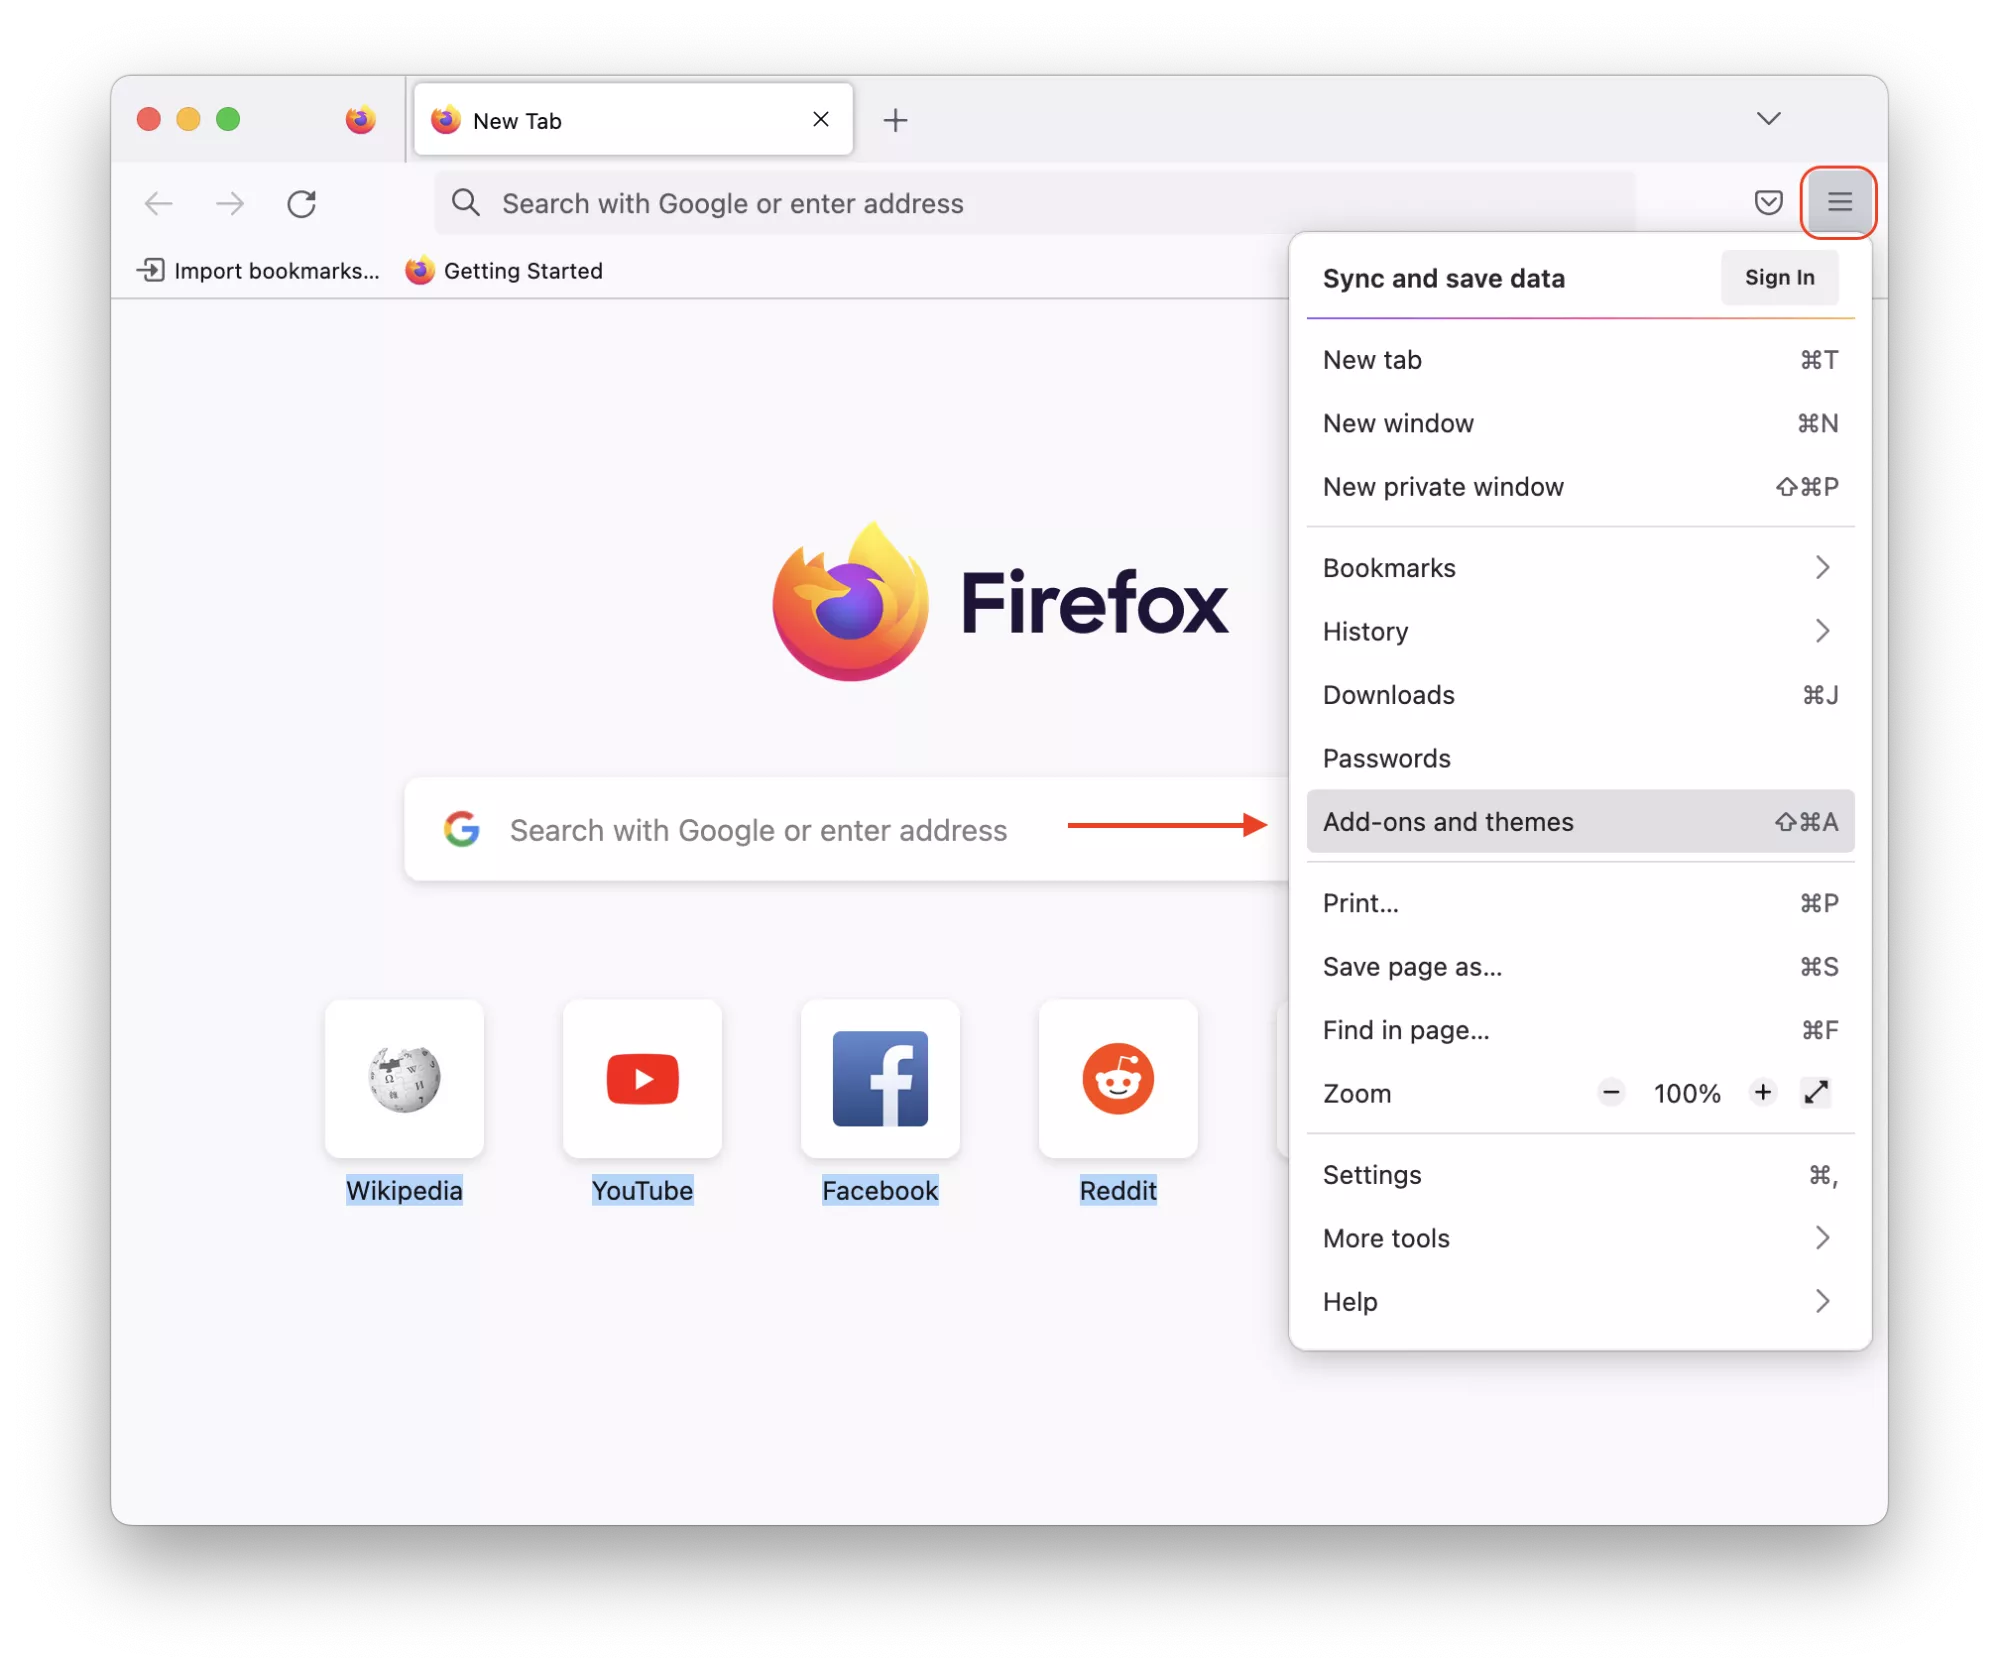
Task: Reload the page with refresh icon
Action: (x=301, y=204)
